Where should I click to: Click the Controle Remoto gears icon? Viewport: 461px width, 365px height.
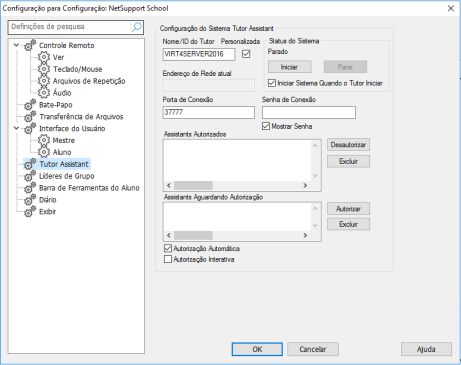pyautogui.click(x=30, y=45)
